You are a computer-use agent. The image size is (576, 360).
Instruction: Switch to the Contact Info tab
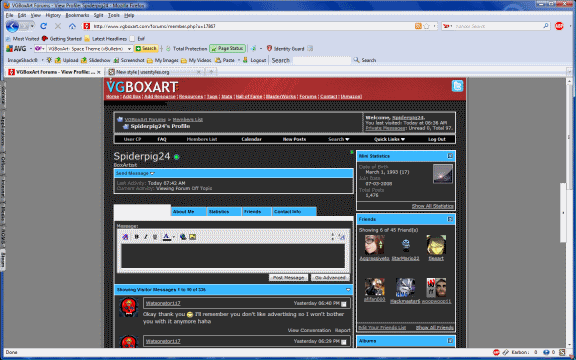[294, 212]
